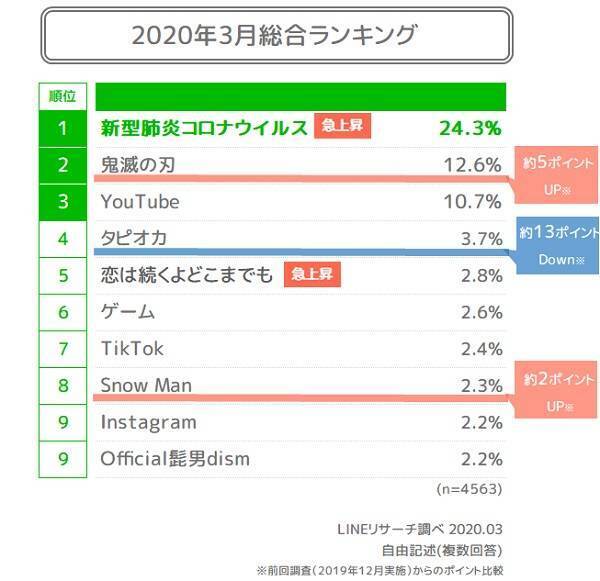Image resolution: width=600 pixels, height=581 pixels.
Task: Choose the Snow Man entry
Action: point(146,385)
